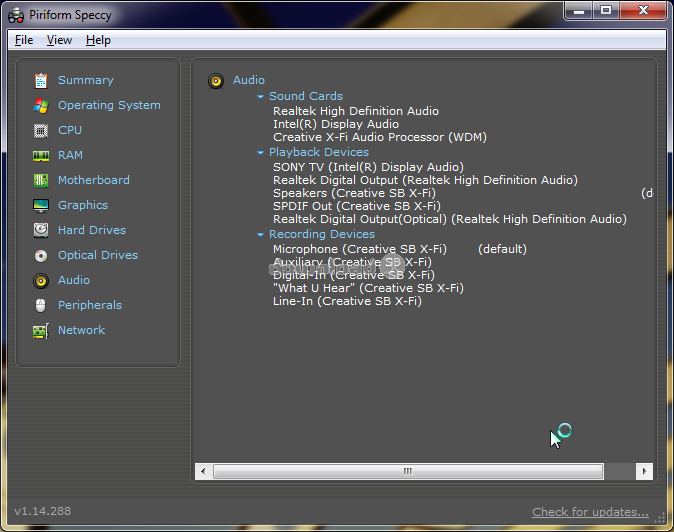Click the Optical Drives disc icon
The image size is (674, 532).
41,256
